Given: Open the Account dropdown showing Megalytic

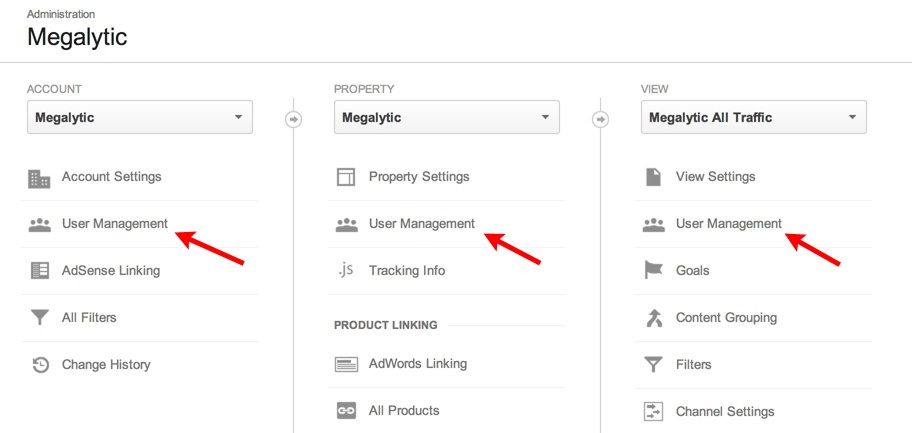Looking at the screenshot, I should tap(140, 118).
